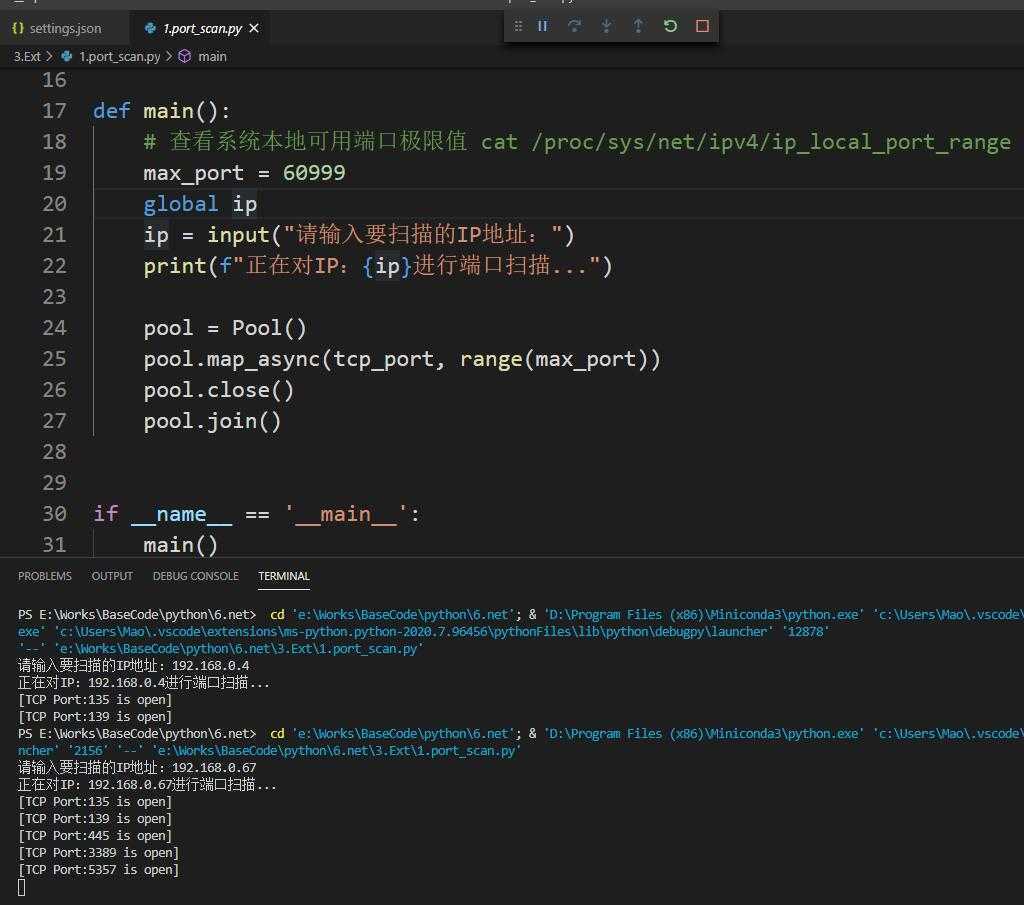Click the value 60999 on line 19
Screen dimensions: 1024x905
(x=314, y=173)
